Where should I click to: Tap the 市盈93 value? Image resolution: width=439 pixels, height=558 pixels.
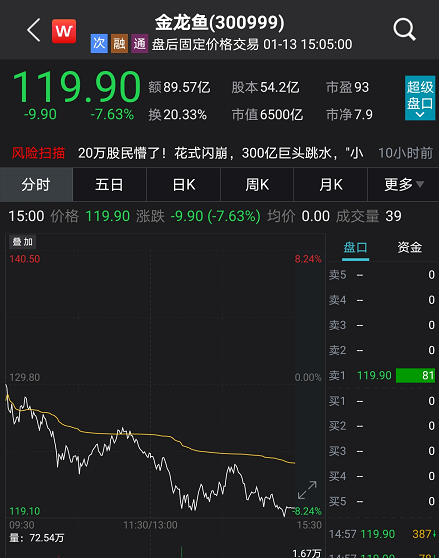tap(348, 87)
